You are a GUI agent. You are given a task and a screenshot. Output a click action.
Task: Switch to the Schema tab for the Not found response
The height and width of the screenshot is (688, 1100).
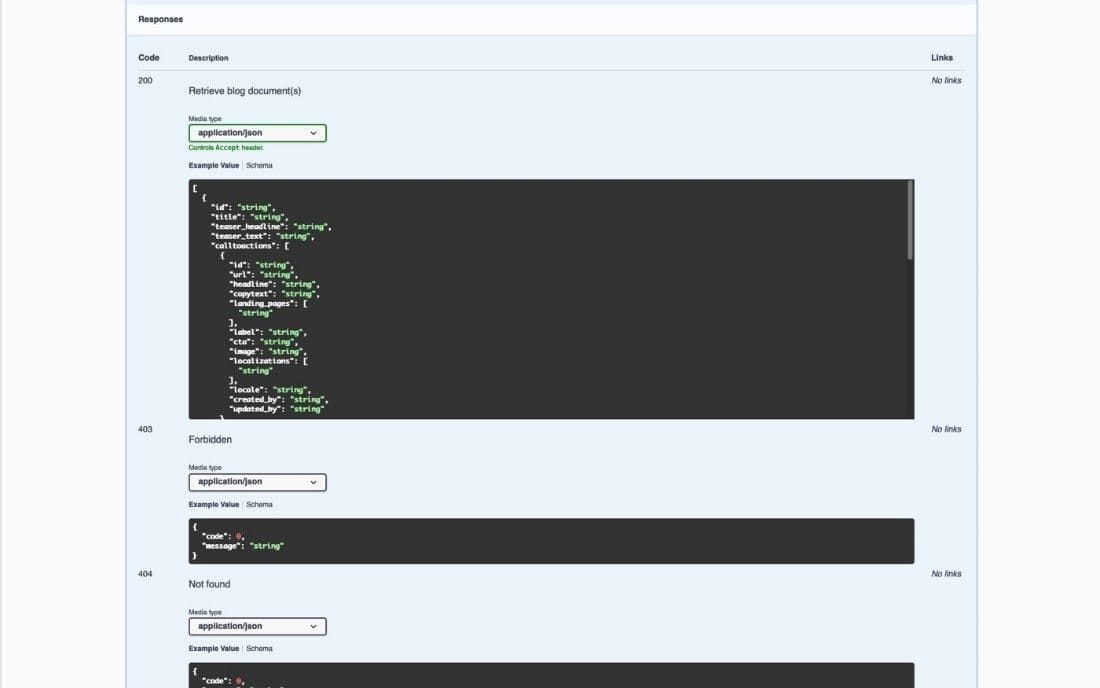[260, 648]
